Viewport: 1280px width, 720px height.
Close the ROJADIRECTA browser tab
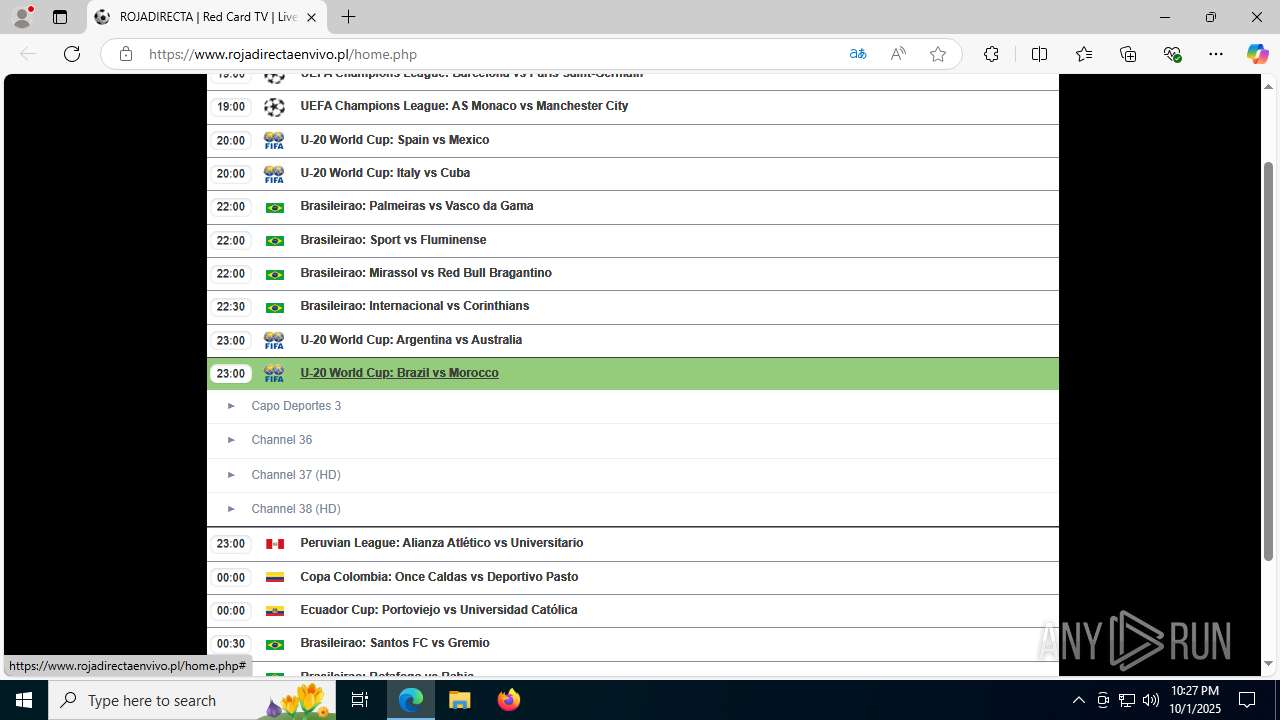coord(311,17)
